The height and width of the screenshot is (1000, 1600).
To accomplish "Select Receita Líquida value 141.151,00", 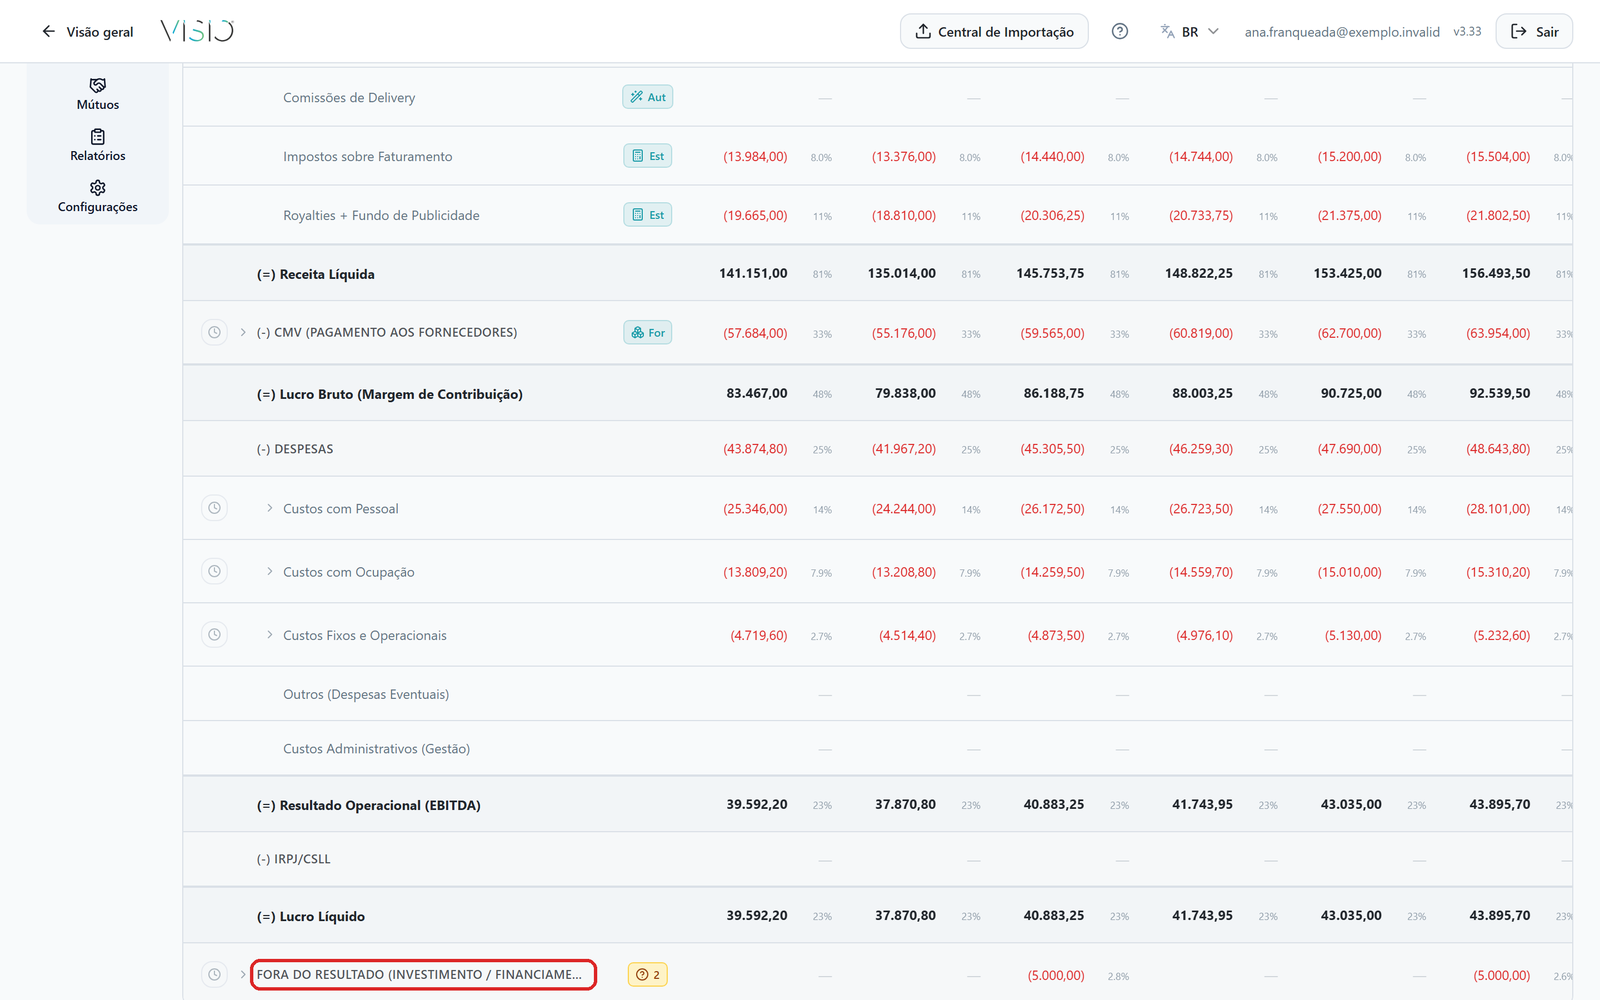I will pyautogui.click(x=753, y=273).
